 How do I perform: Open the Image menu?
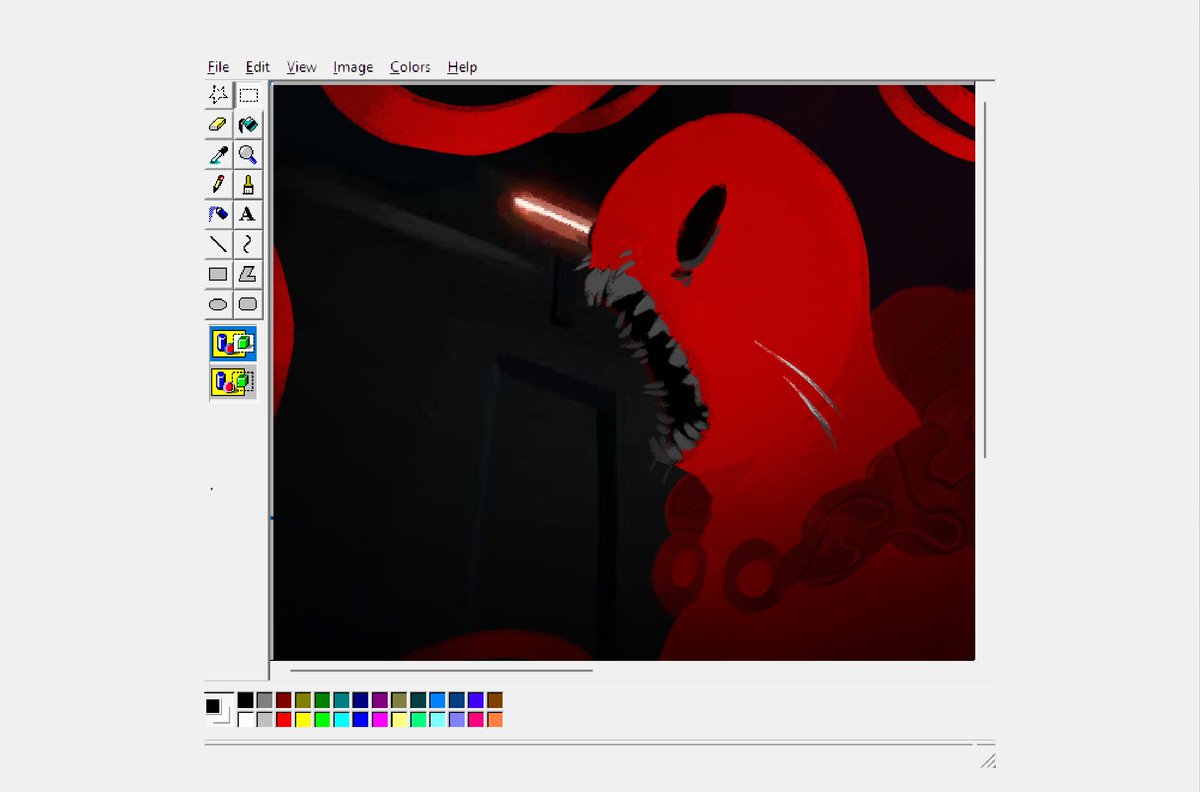tap(353, 67)
